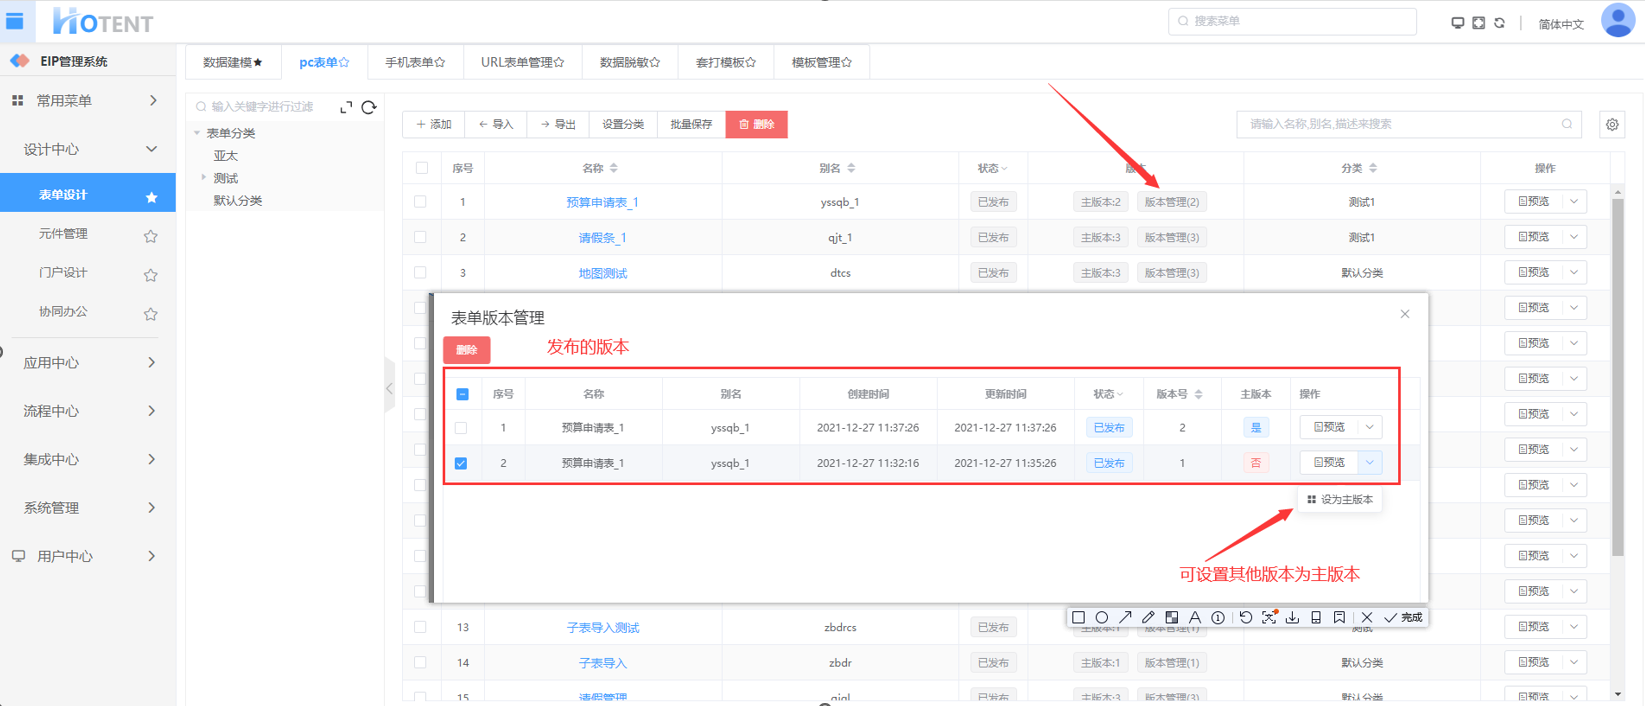Toggle sidebar with top-left menu icon
Image resolution: width=1645 pixels, height=706 pixels.
pos(15,21)
